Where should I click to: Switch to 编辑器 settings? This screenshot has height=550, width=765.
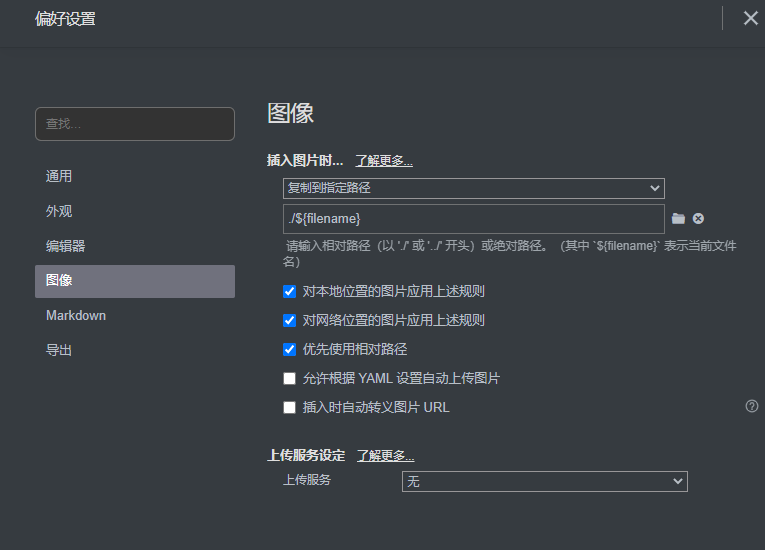point(65,246)
